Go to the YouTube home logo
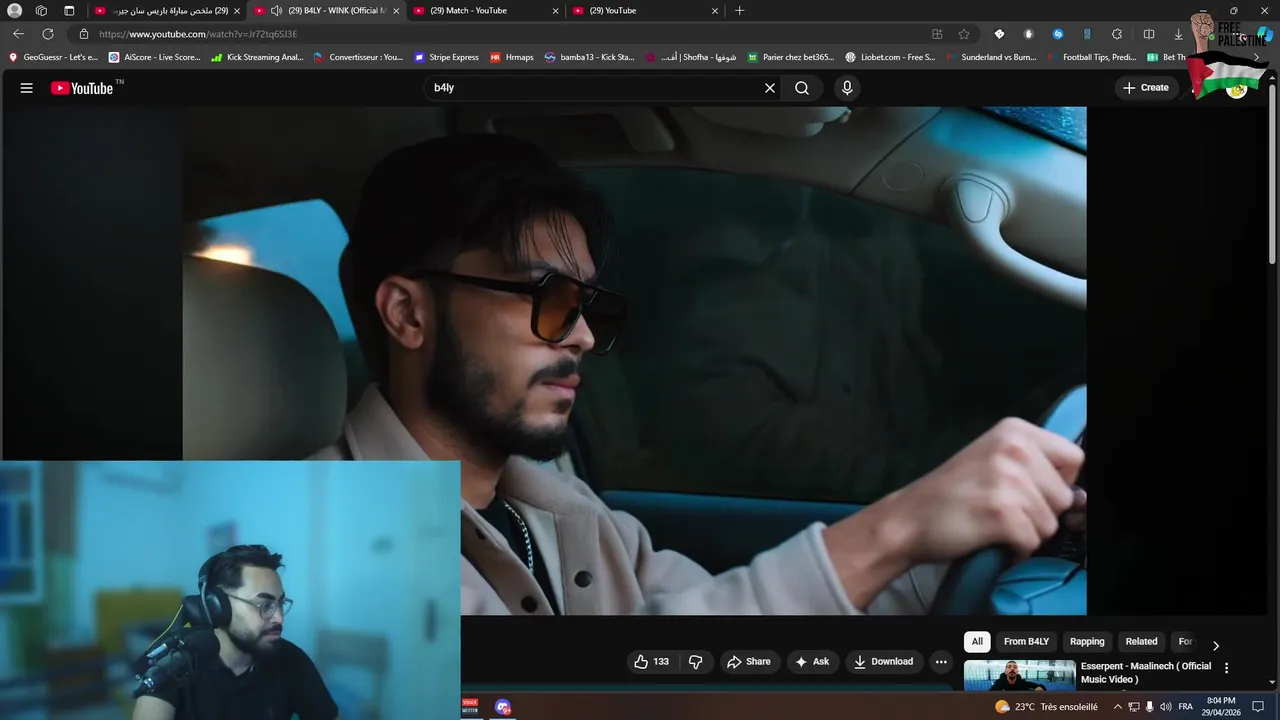 coord(82,88)
